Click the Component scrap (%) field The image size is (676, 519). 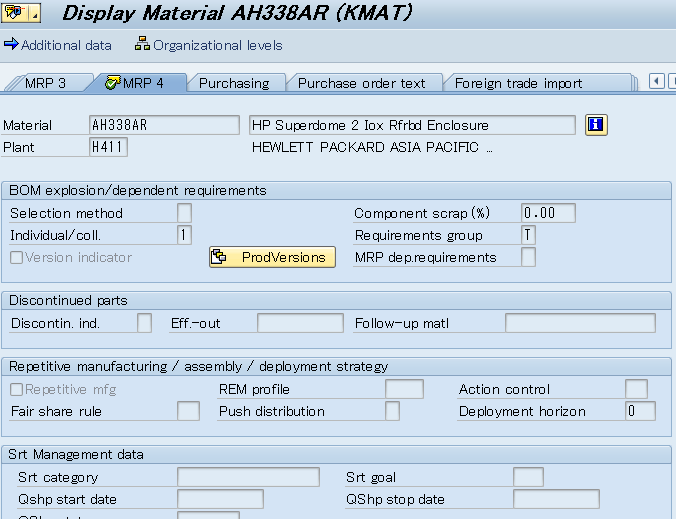548,213
